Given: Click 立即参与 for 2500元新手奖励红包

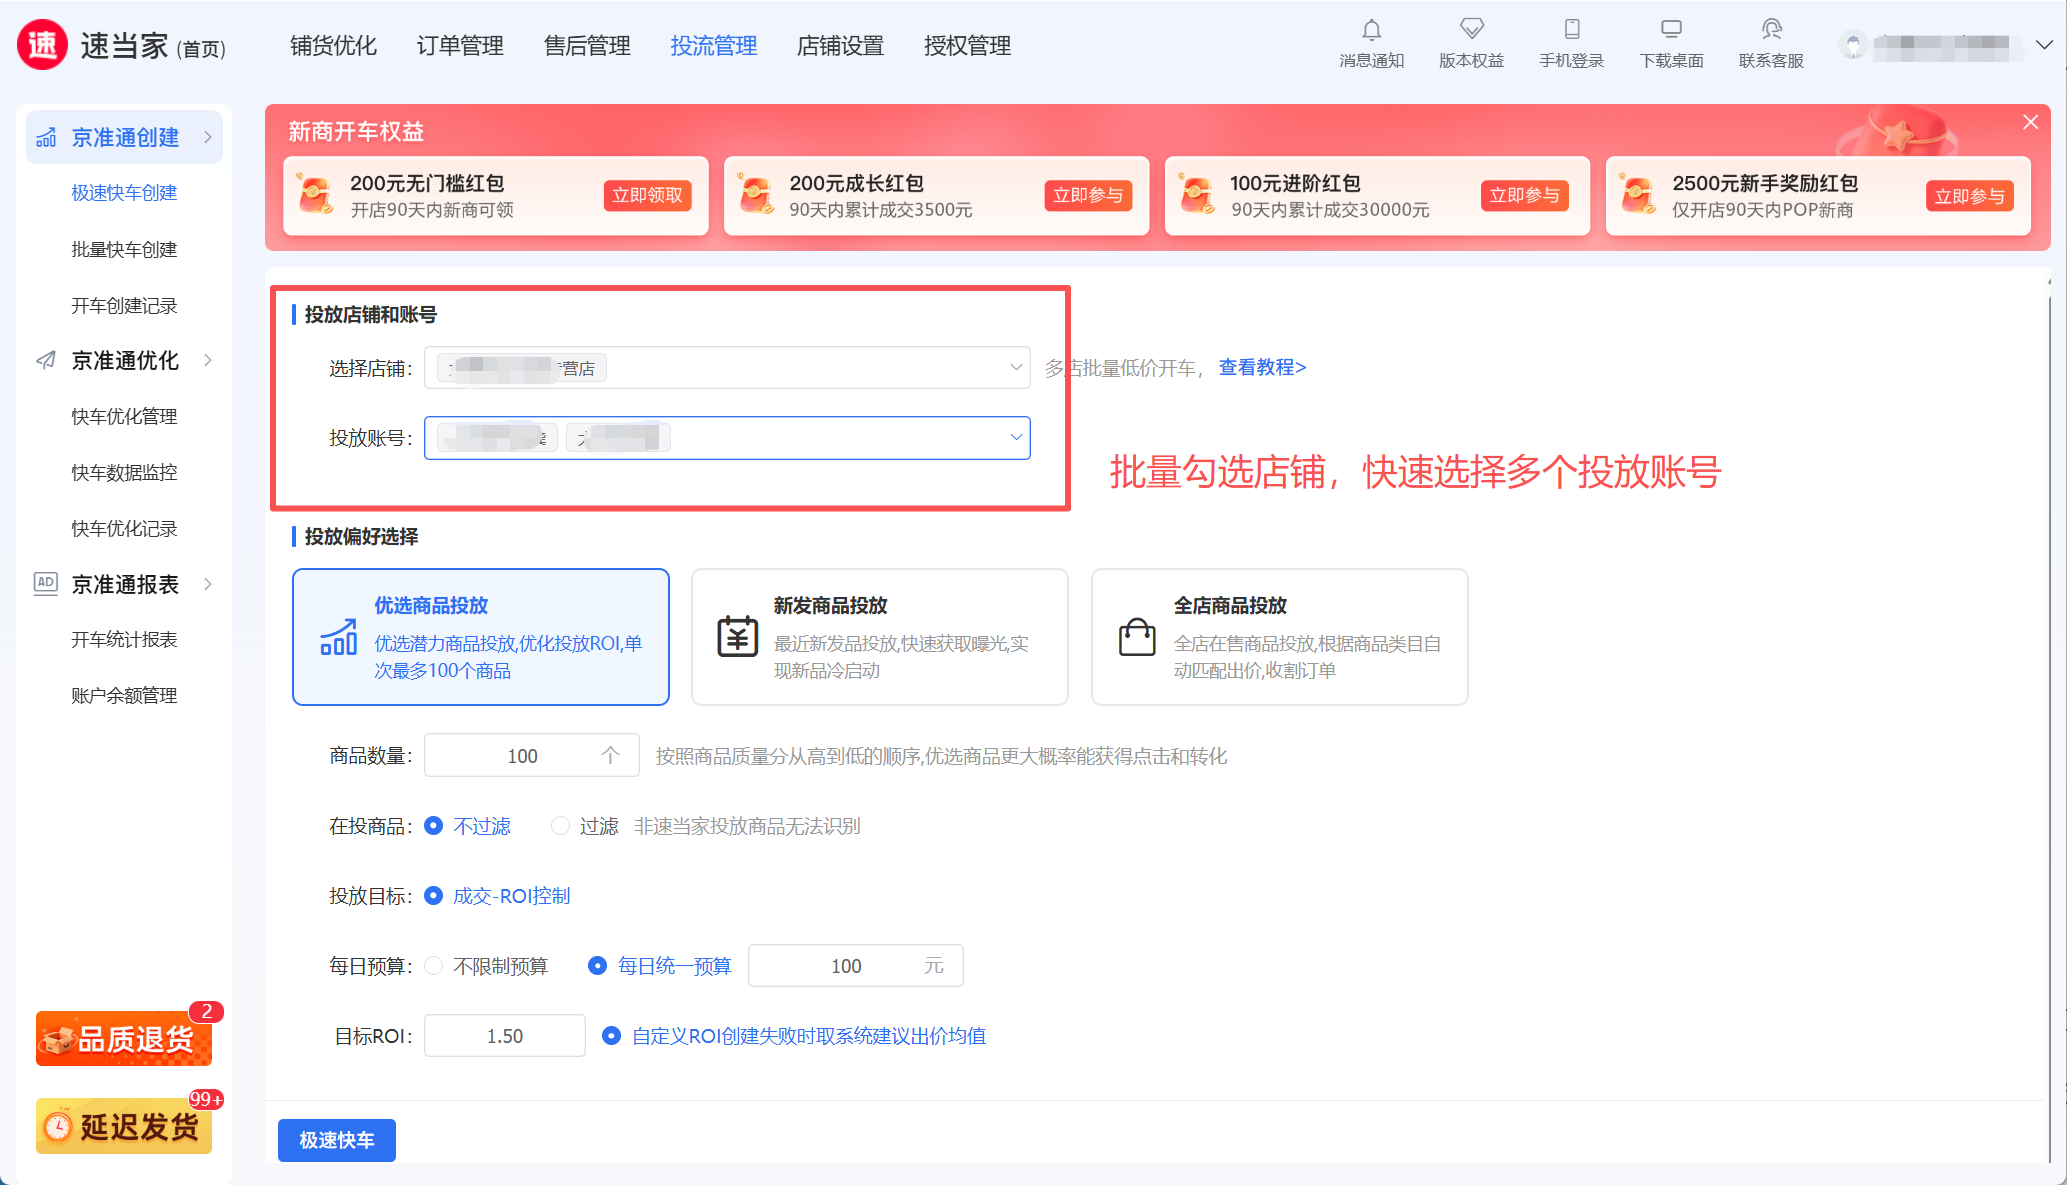Looking at the screenshot, I should pyautogui.click(x=1970, y=196).
